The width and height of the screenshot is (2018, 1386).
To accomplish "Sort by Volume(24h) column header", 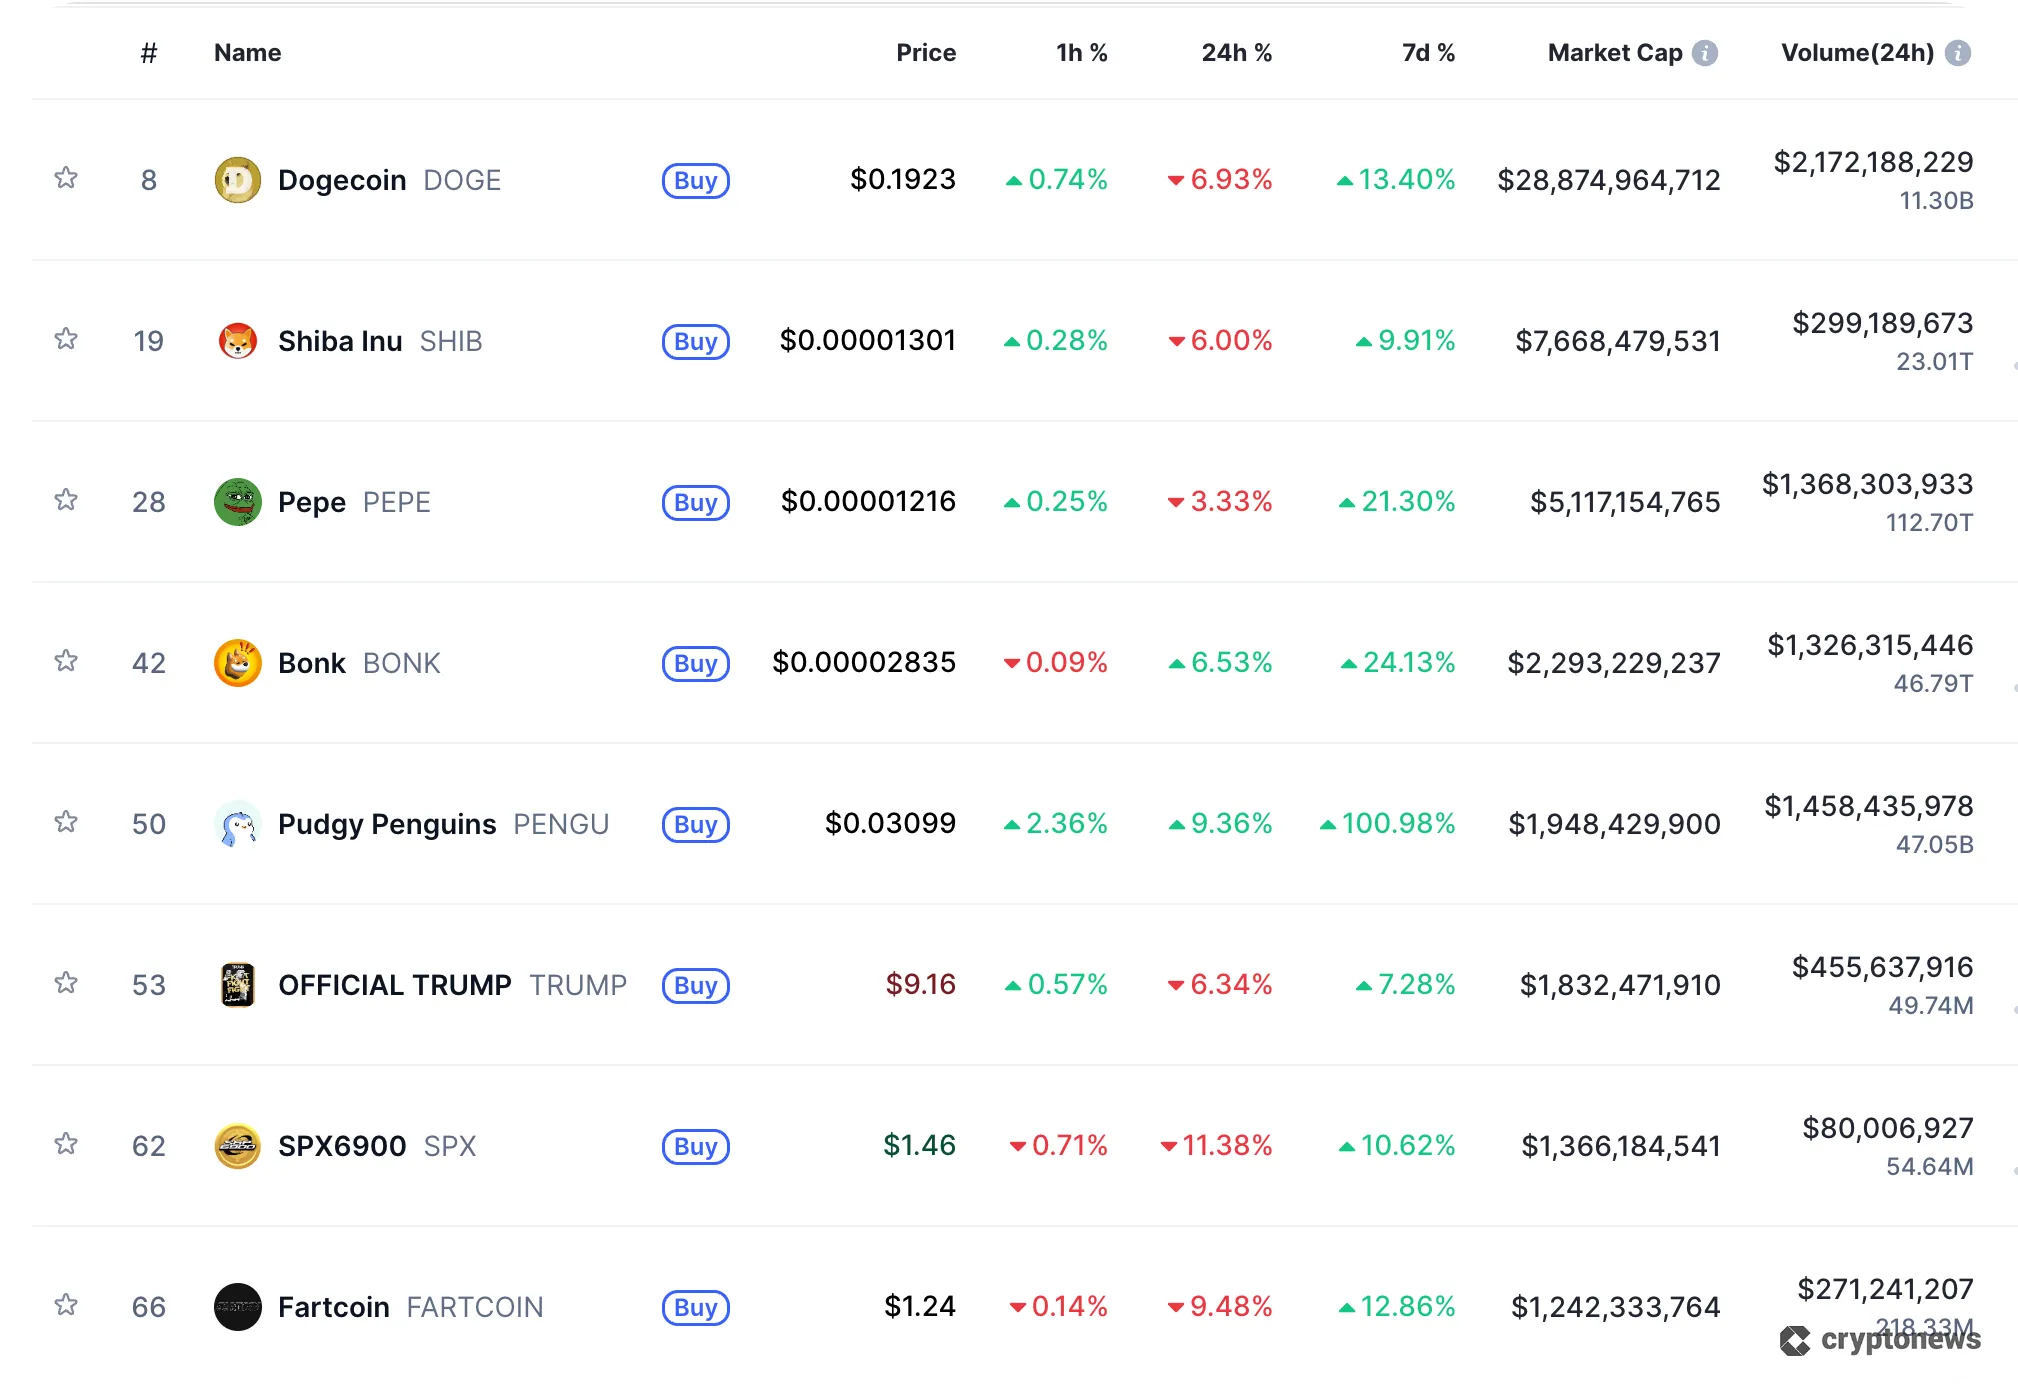I will pos(1858,53).
